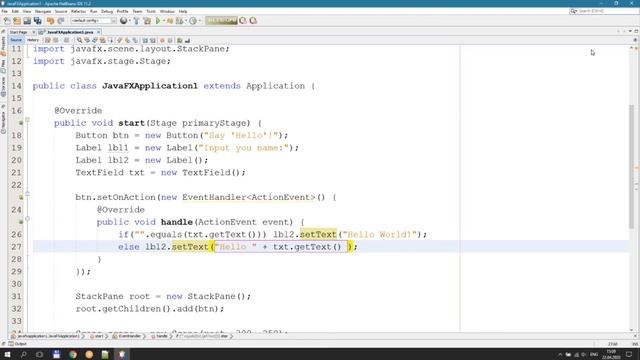640x360 pixels.
Task: Switch to Source view toggle
Action: pyautogui.click(x=16, y=40)
